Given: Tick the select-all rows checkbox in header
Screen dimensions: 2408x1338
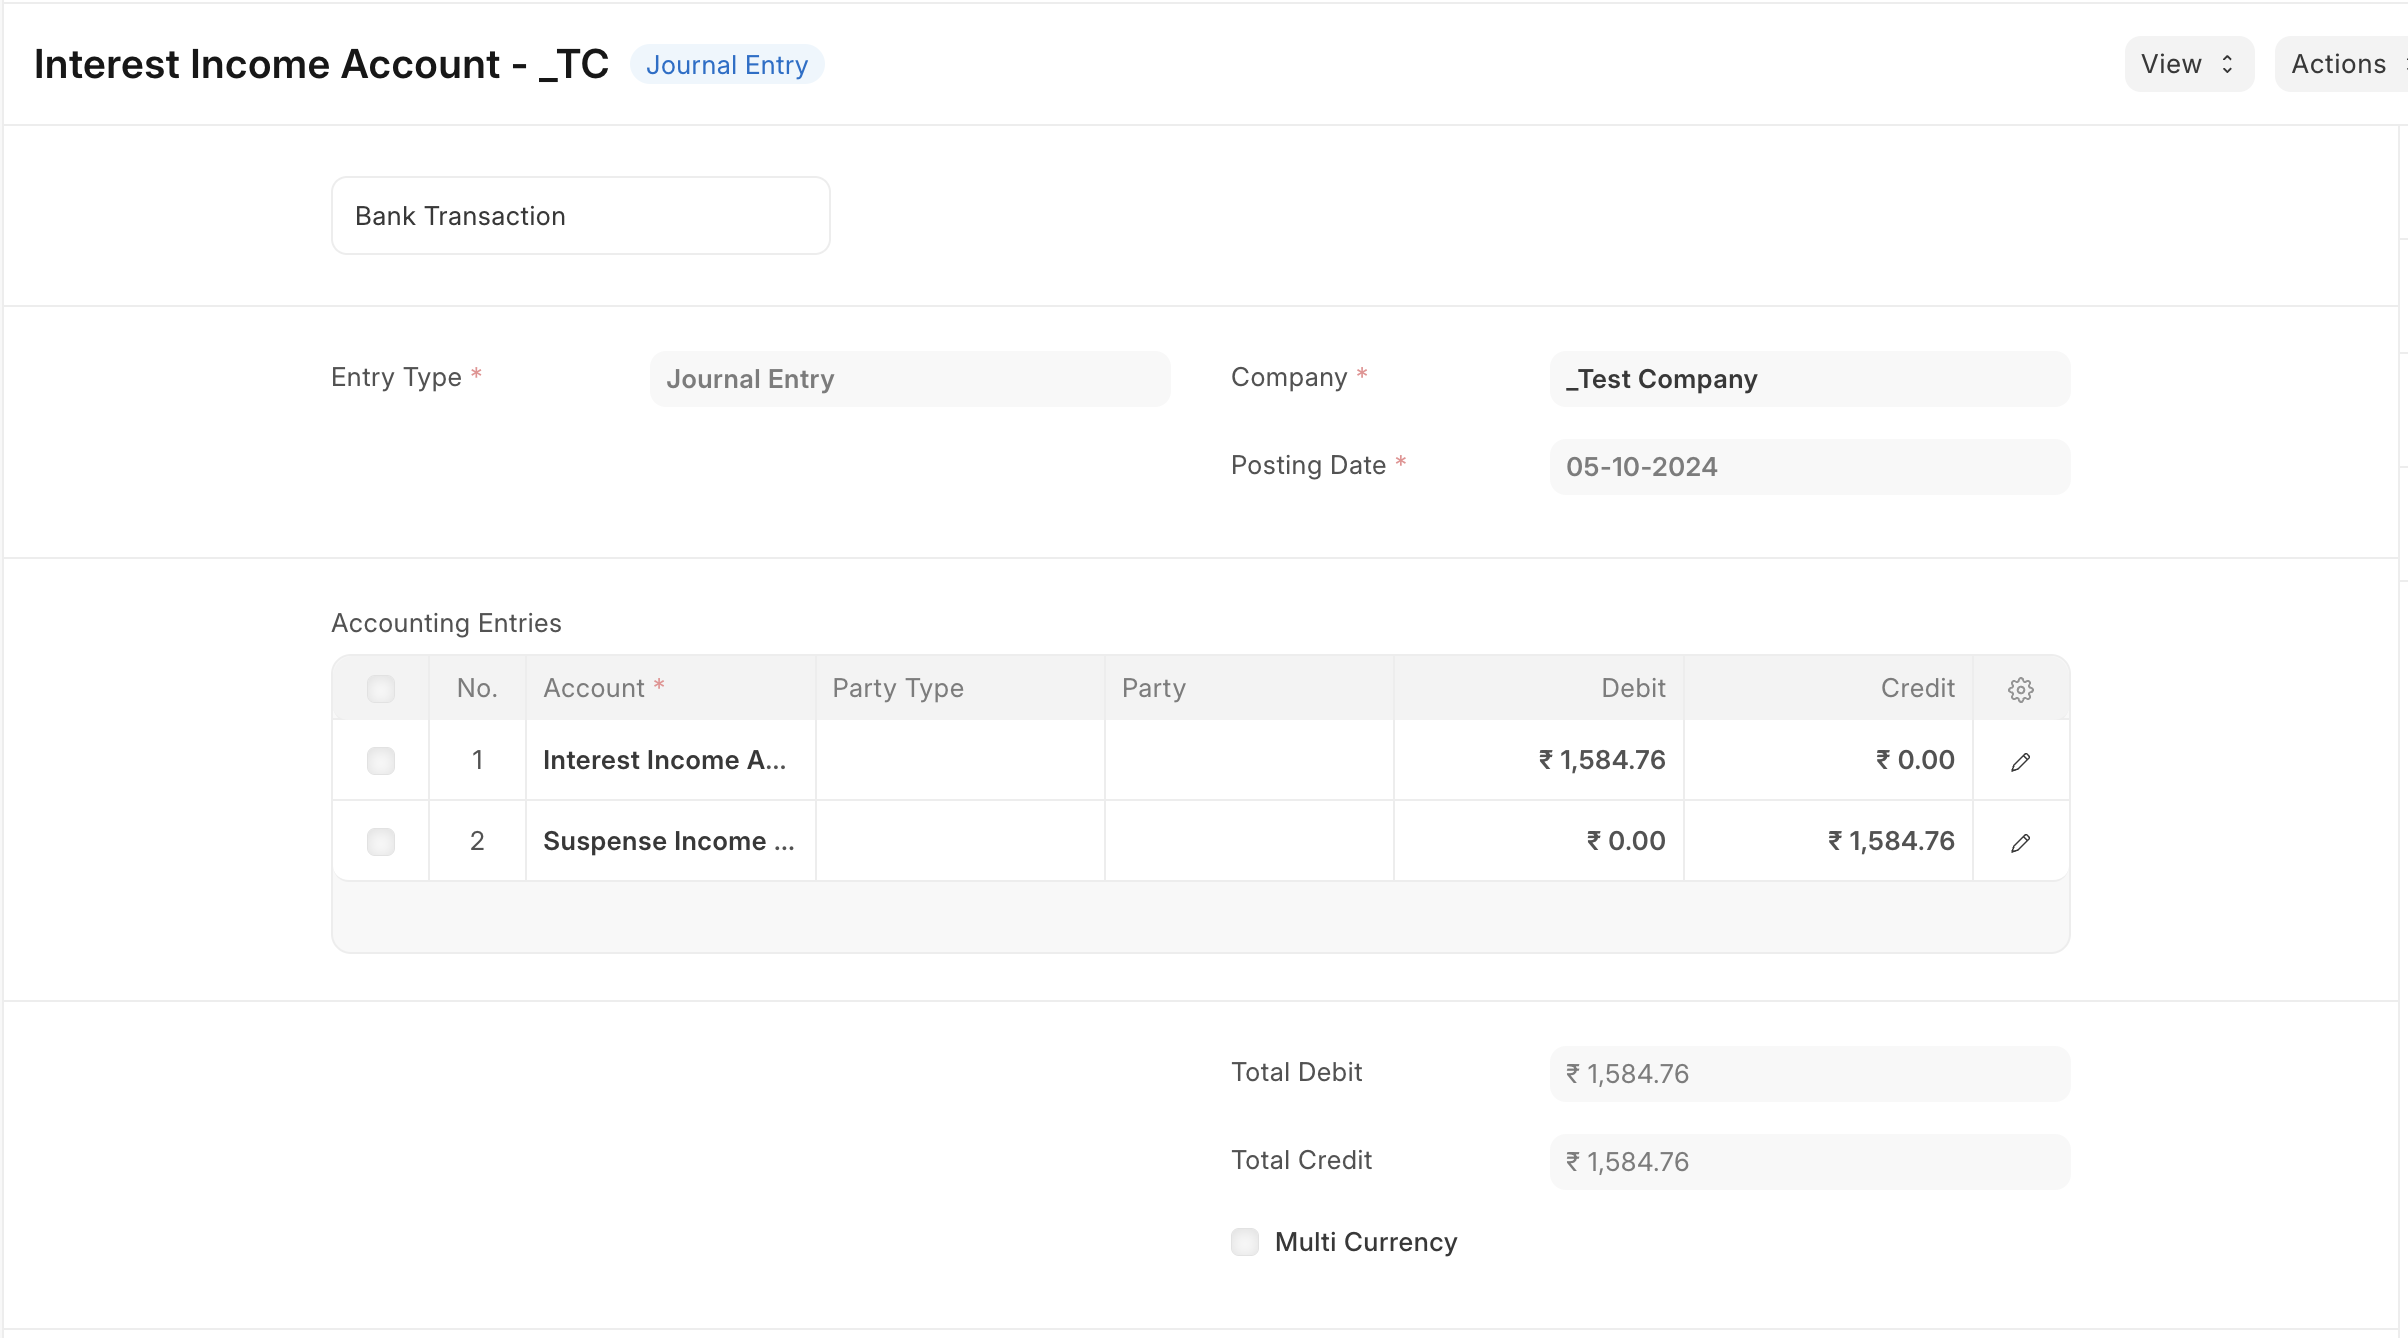Looking at the screenshot, I should point(381,689).
